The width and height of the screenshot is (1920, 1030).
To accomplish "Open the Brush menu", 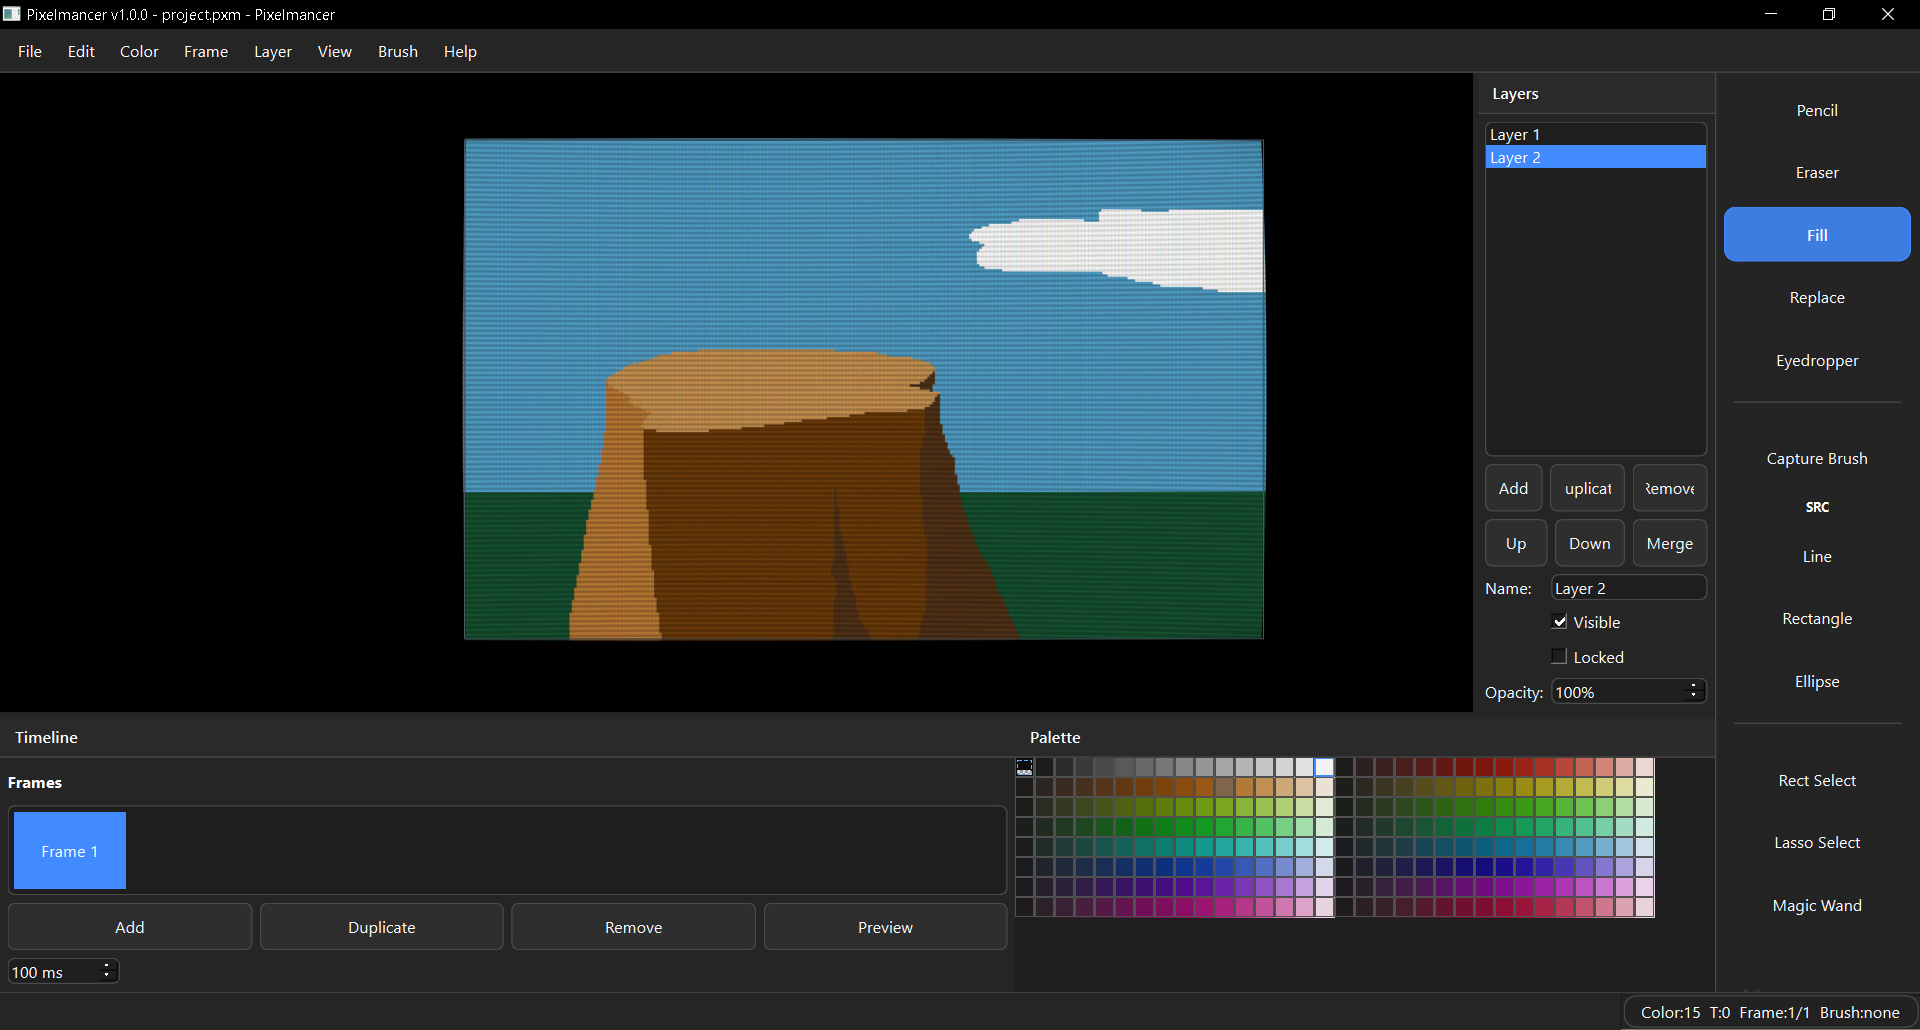I will (397, 52).
